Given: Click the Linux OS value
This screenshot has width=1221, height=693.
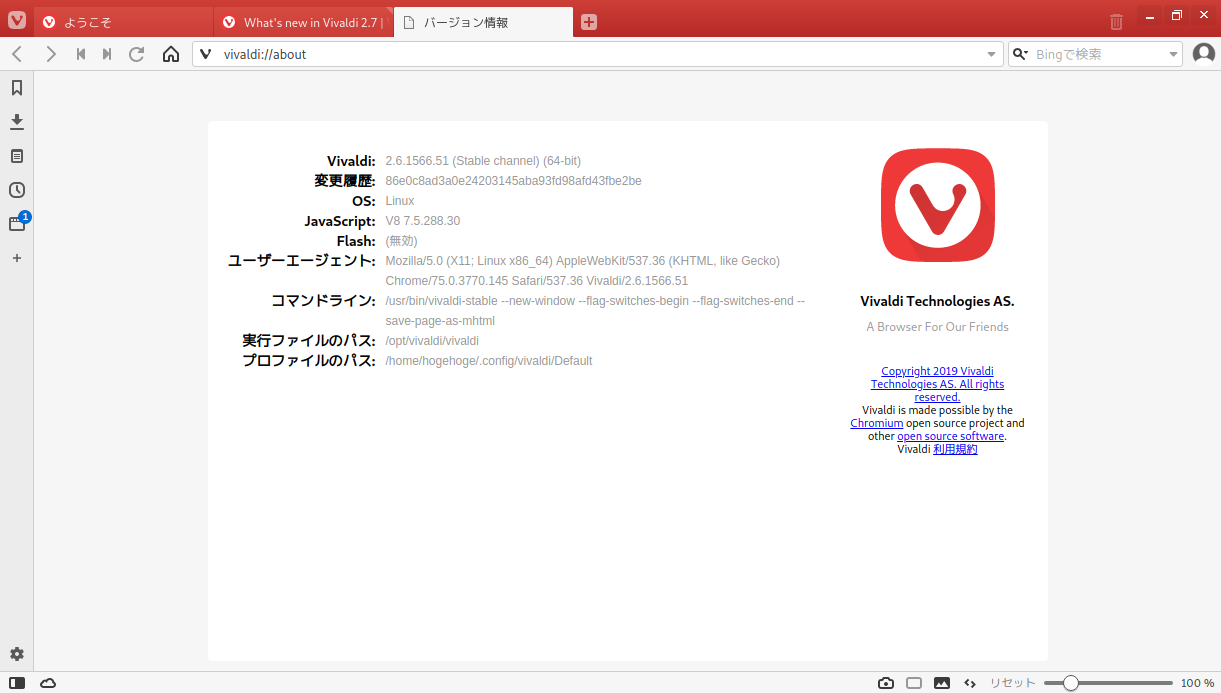Looking at the screenshot, I should click(400, 201).
